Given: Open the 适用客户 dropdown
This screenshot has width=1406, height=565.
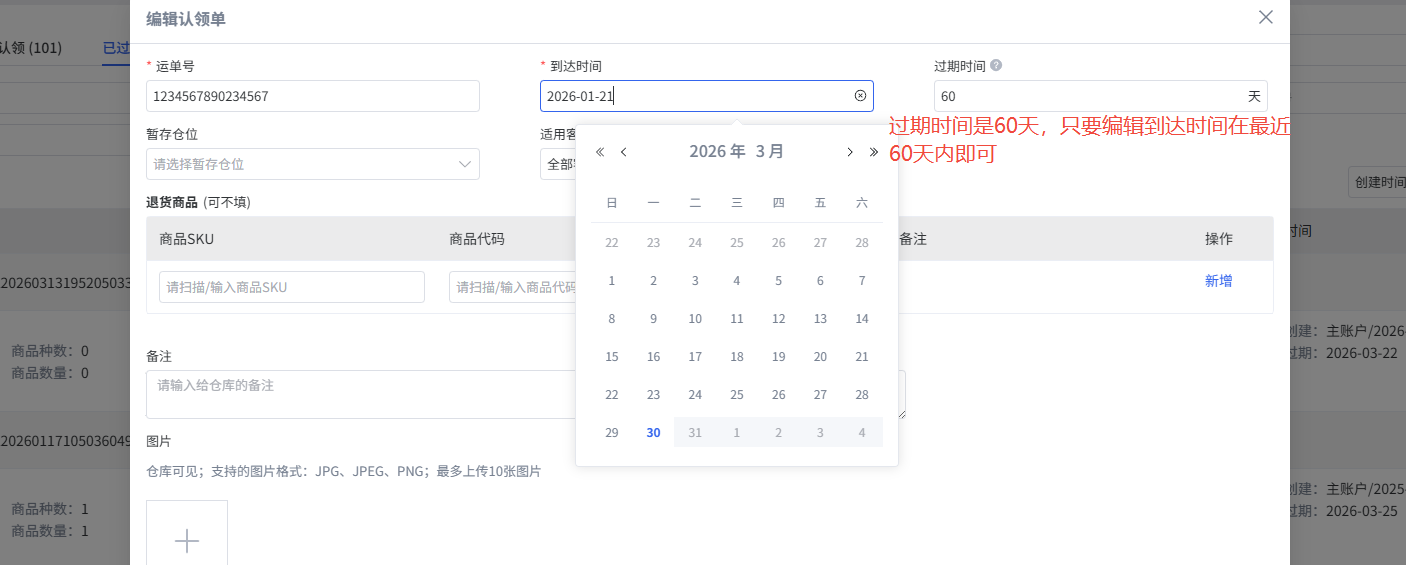Looking at the screenshot, I should click(557, 164).
